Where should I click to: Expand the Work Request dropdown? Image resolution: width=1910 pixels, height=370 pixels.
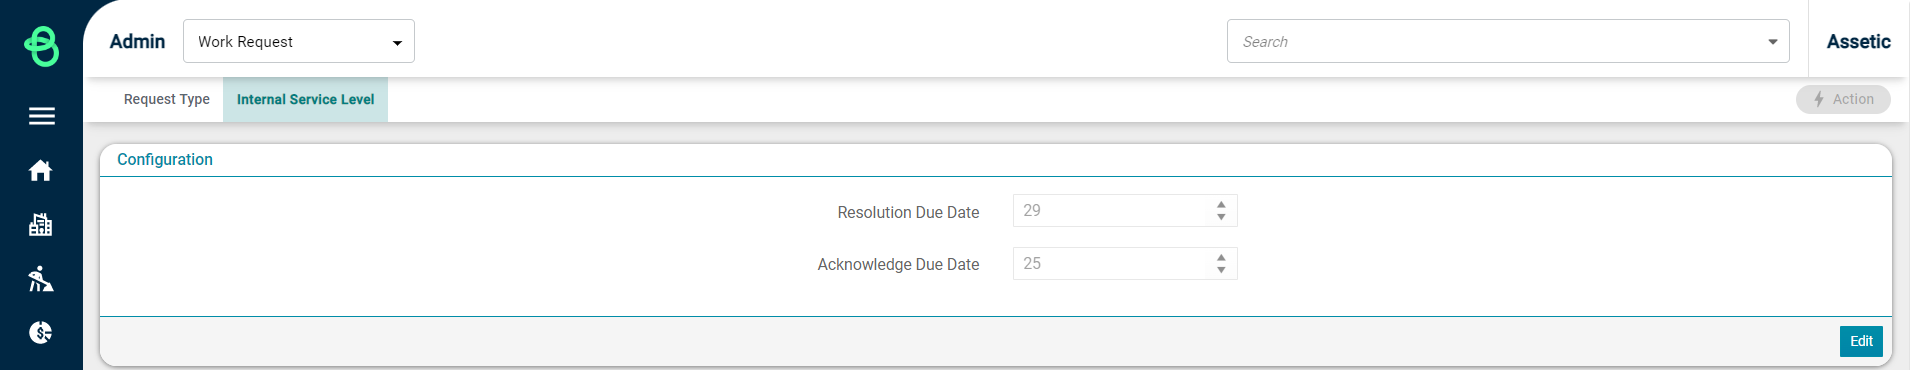click(x=299, y=41)
